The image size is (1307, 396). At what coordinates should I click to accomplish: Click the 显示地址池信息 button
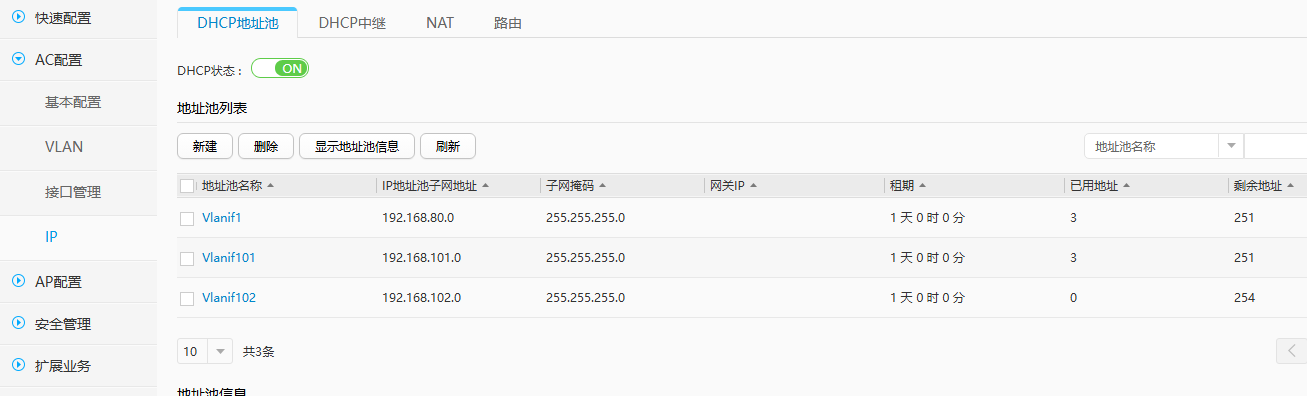click(x=357, y=146)
